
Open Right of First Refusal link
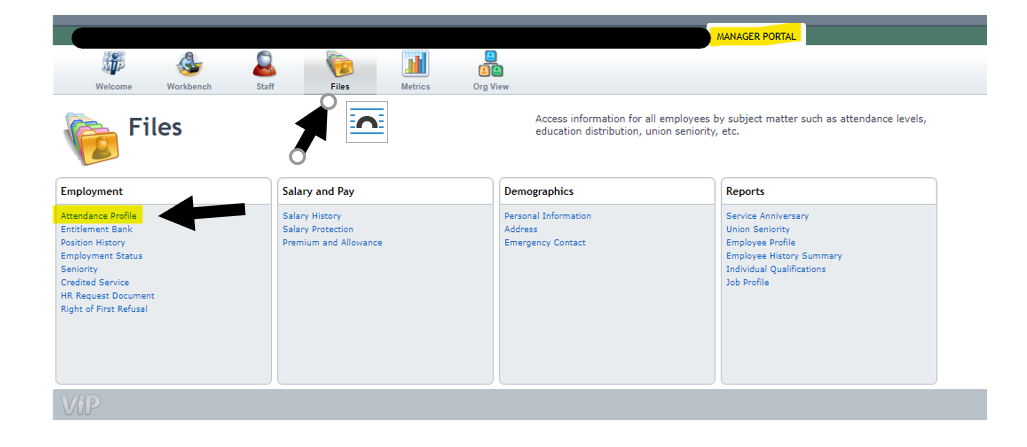click(103, 309)
